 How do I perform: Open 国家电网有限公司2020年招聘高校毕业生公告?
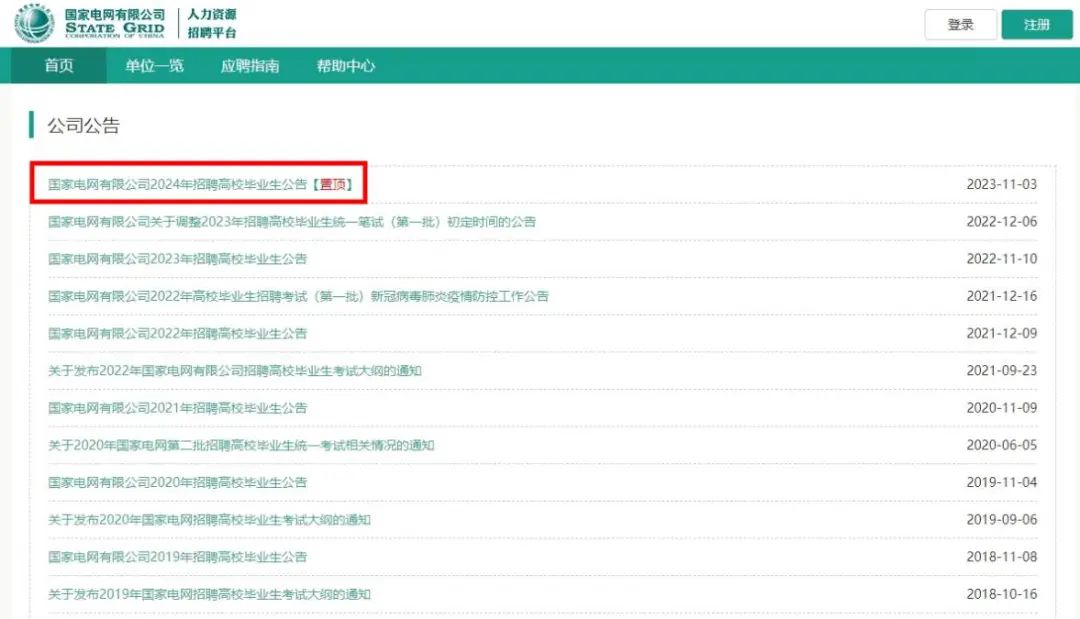coord(178,482)
